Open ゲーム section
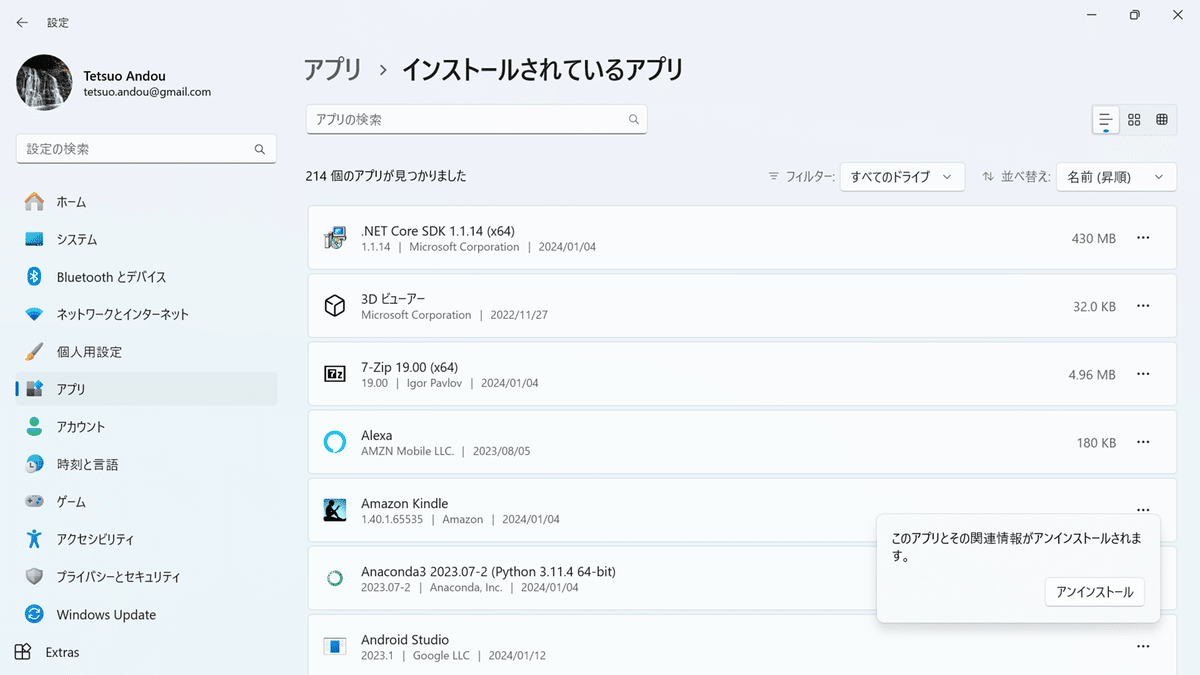This screenshot has width=1200, height=675. [147, 502]
